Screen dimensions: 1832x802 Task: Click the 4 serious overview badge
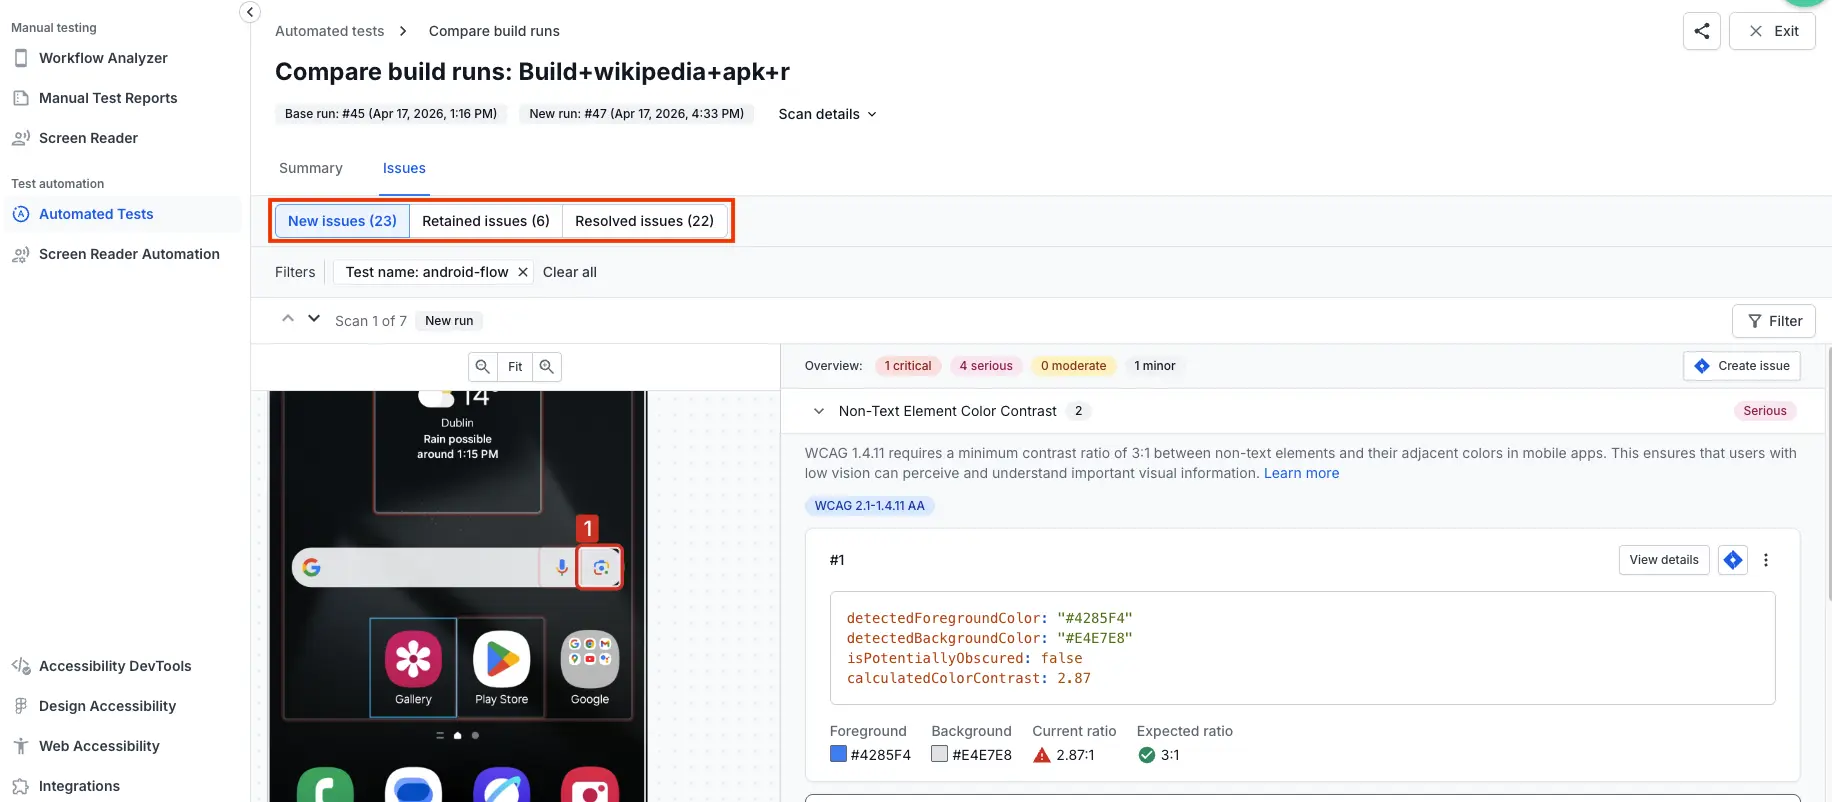tap(986, 366)
